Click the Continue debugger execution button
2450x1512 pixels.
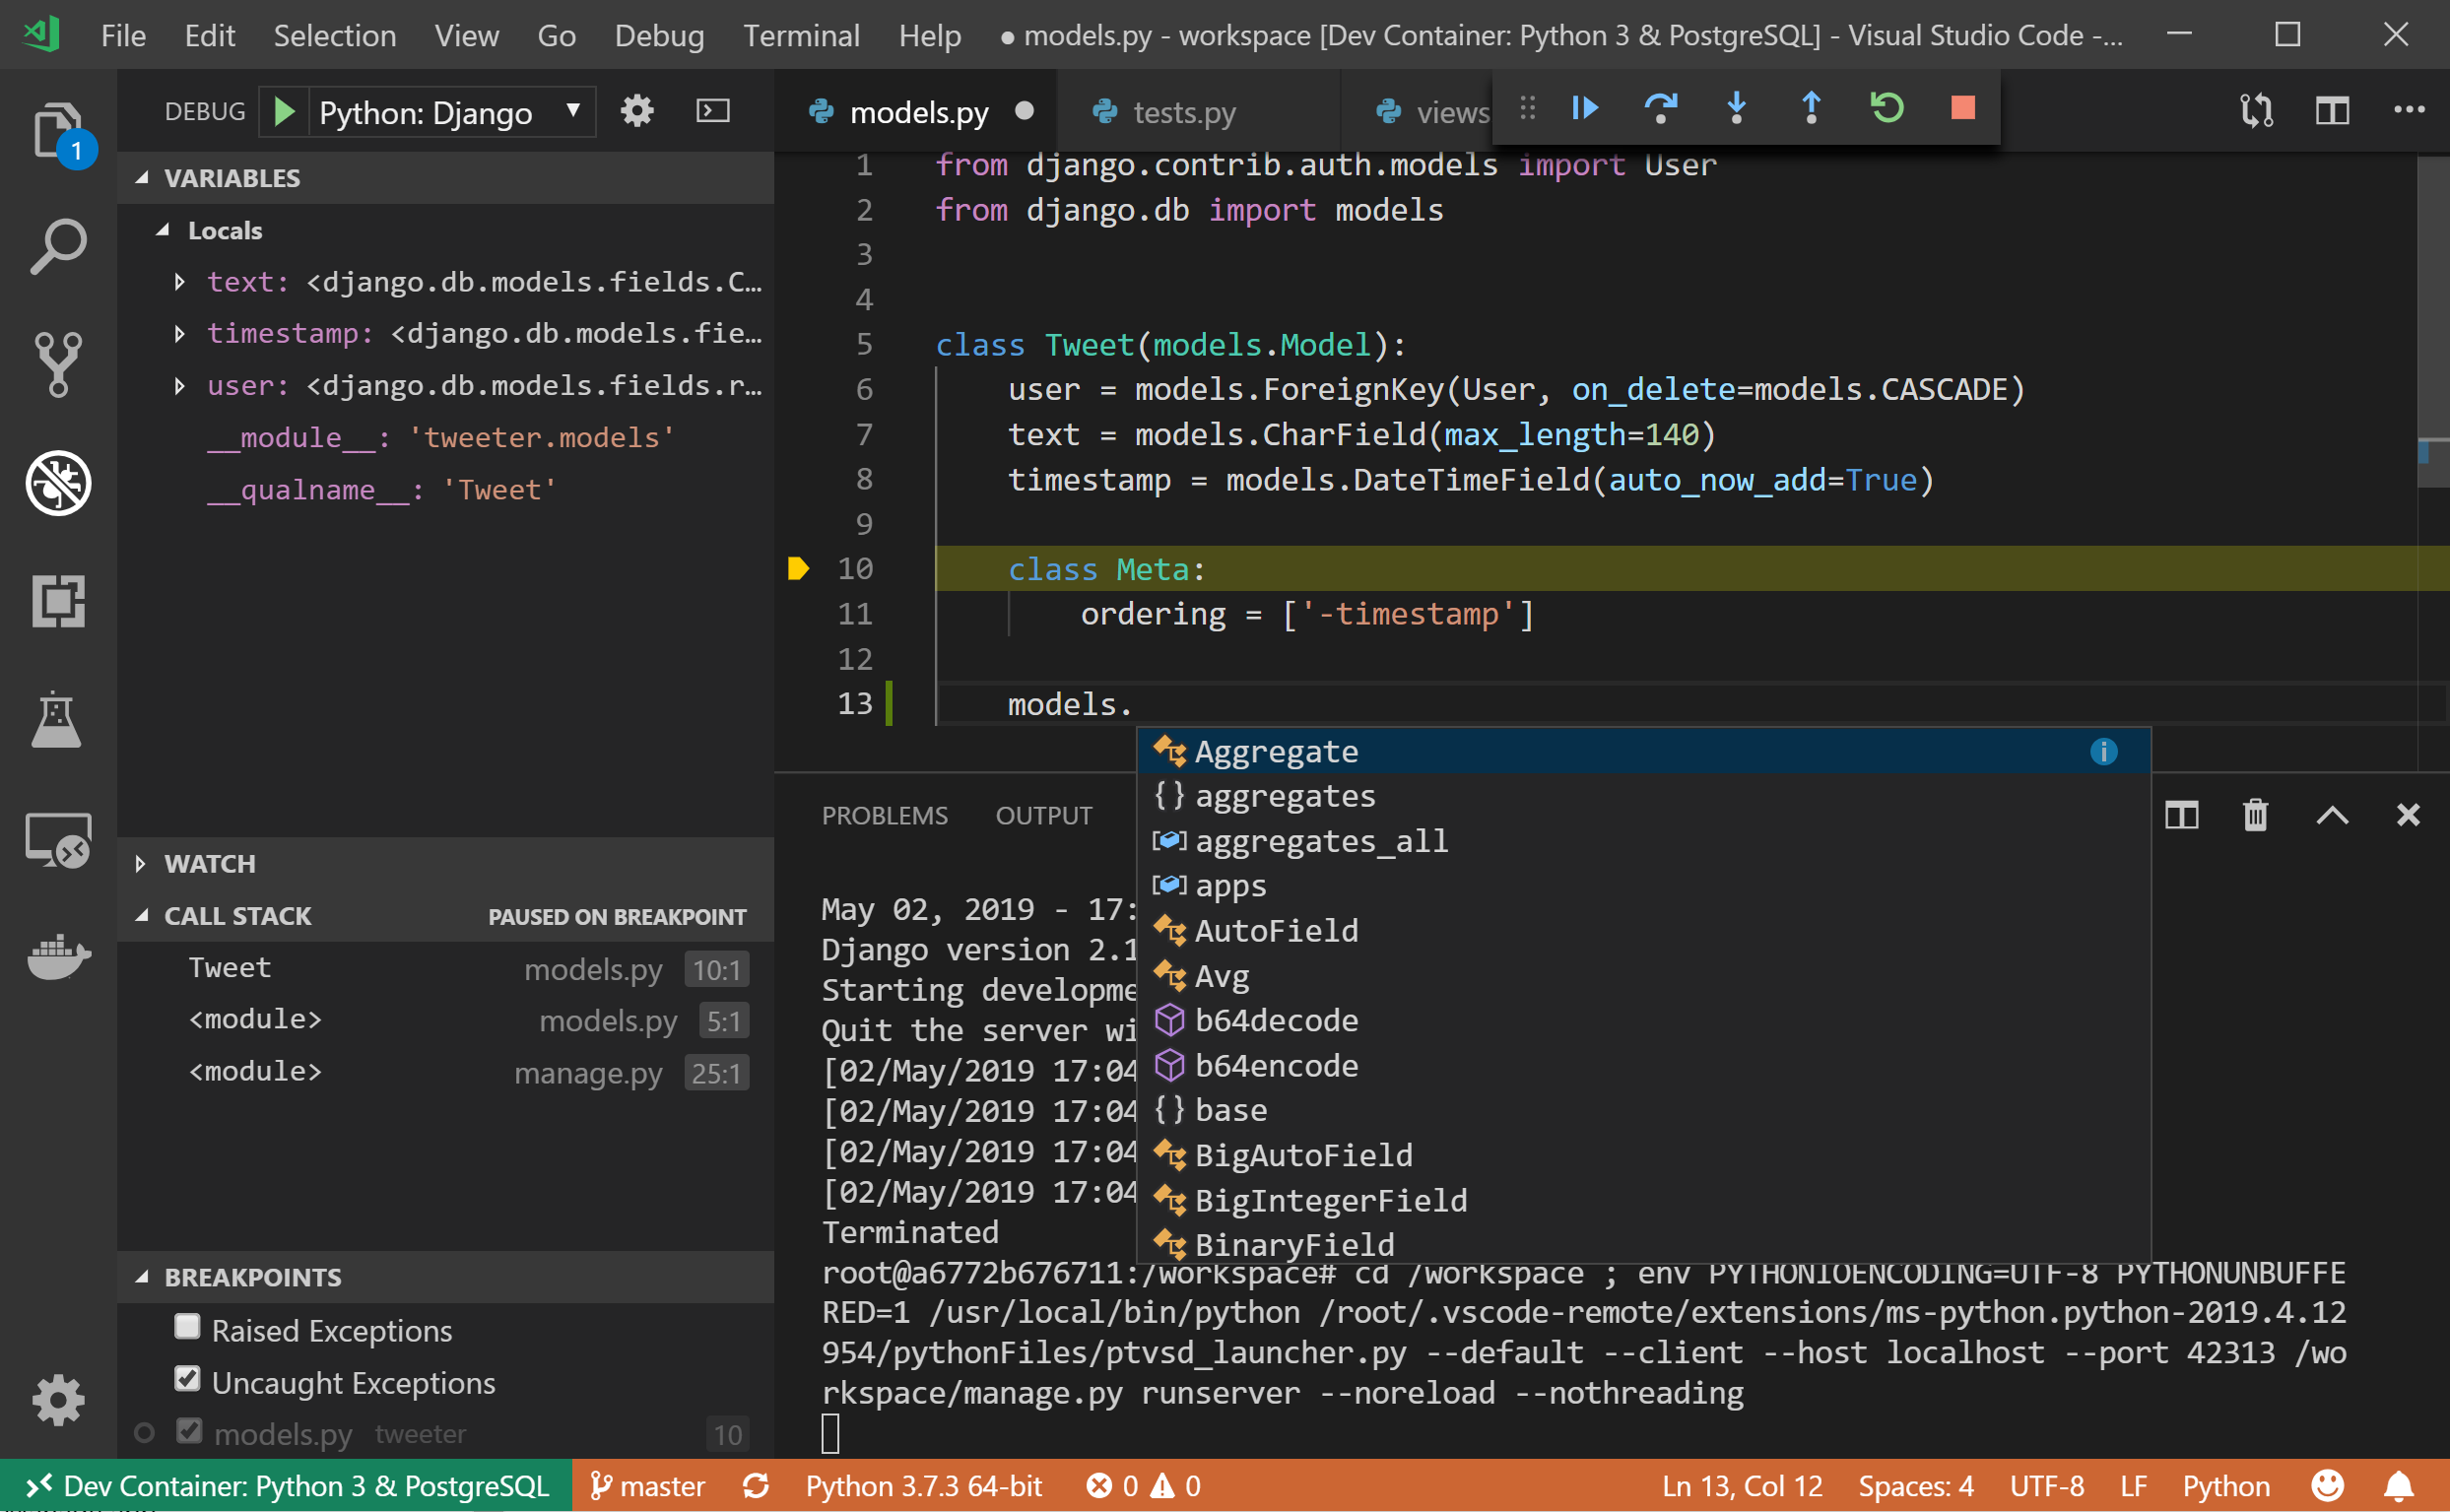[x=1584, y=110]
